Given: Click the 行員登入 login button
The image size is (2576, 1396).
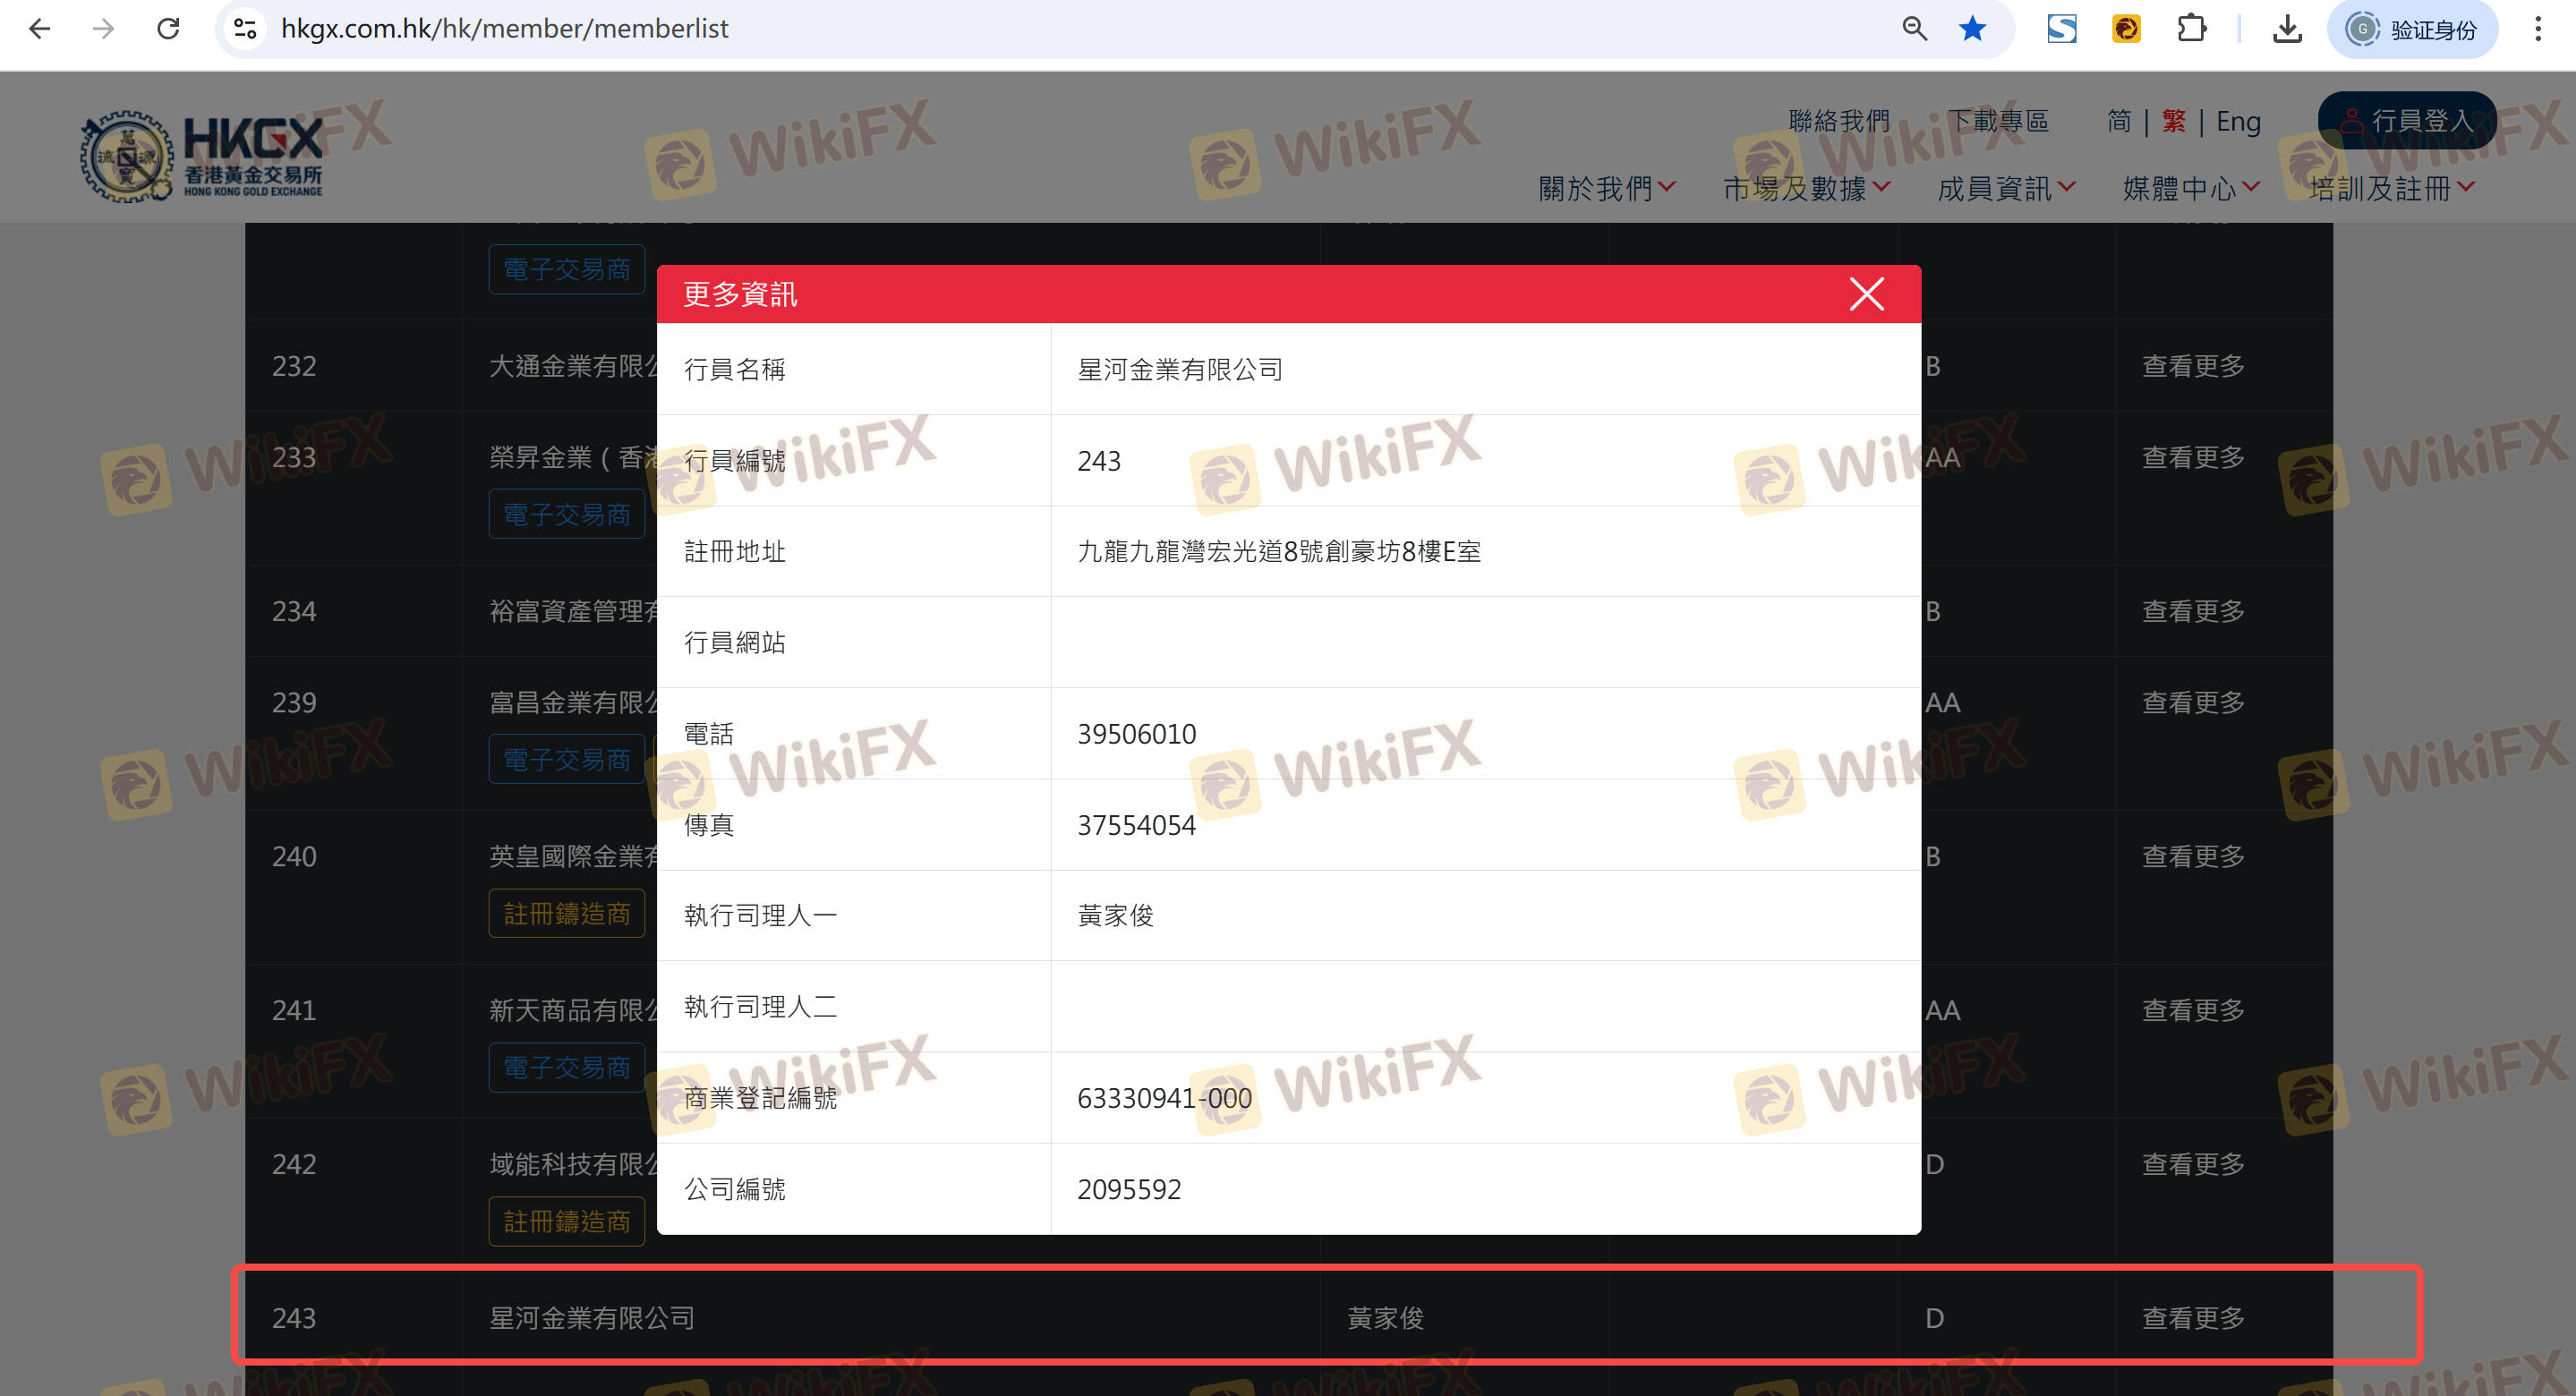Looking at the screenshot, I should tap(2406, 121).
